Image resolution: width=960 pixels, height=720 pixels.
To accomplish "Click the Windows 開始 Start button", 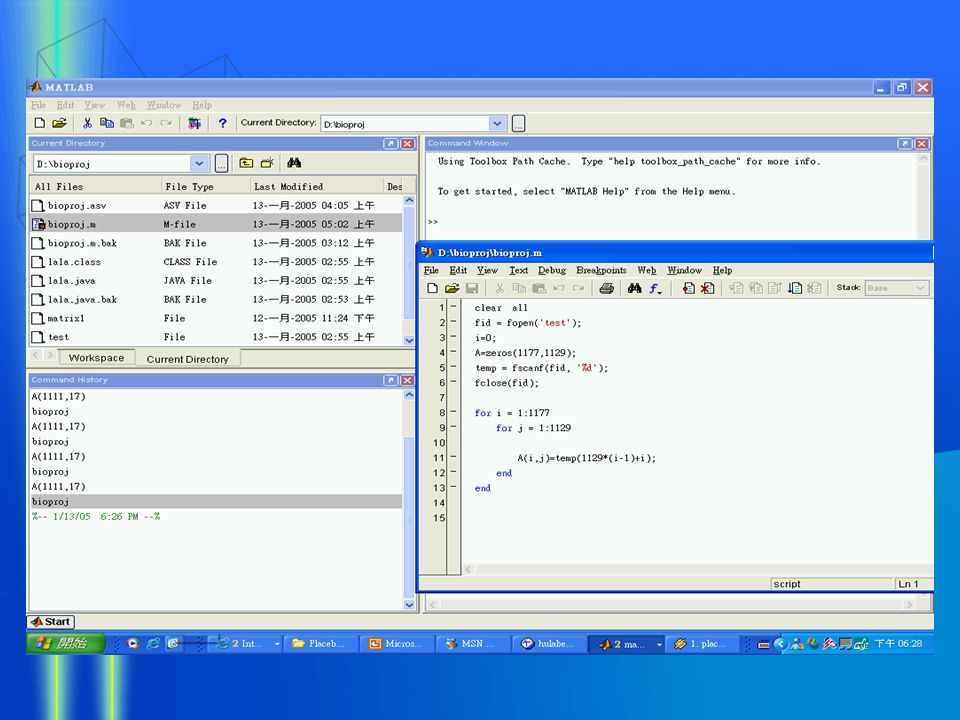I will [67, 643].
